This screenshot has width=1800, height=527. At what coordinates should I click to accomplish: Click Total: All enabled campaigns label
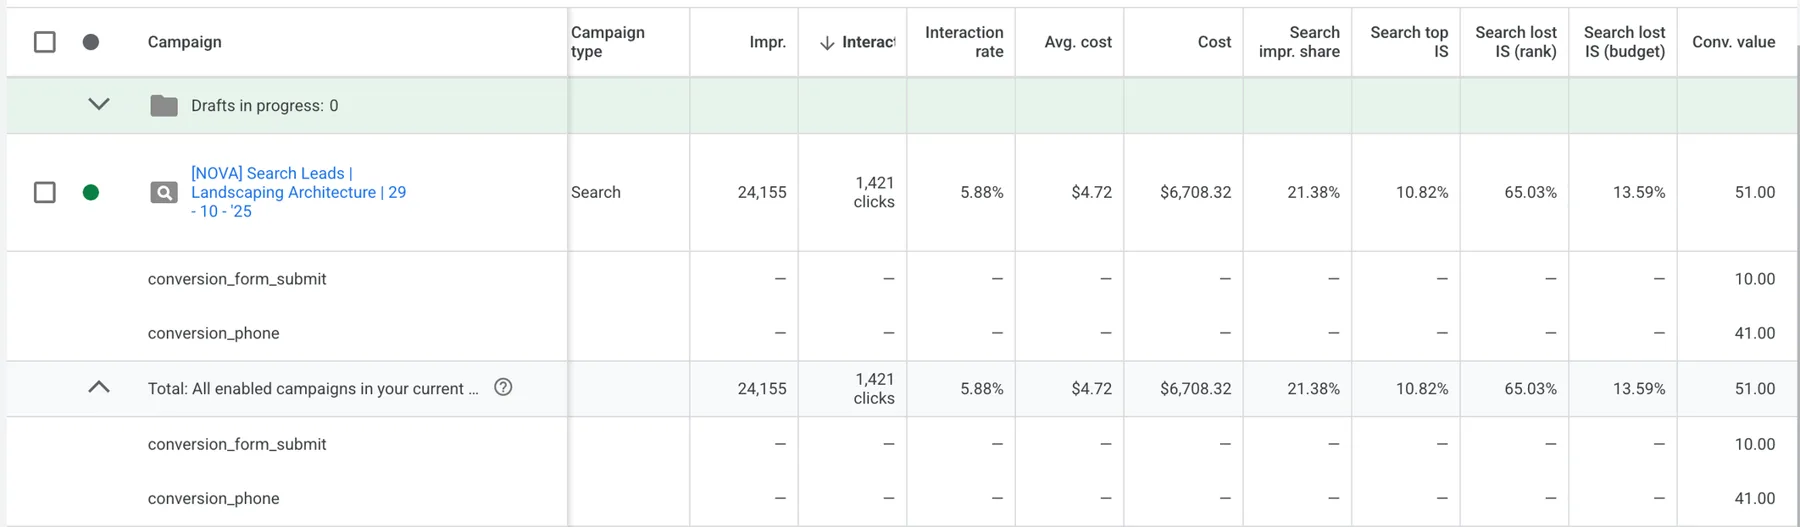pos(313,388)
